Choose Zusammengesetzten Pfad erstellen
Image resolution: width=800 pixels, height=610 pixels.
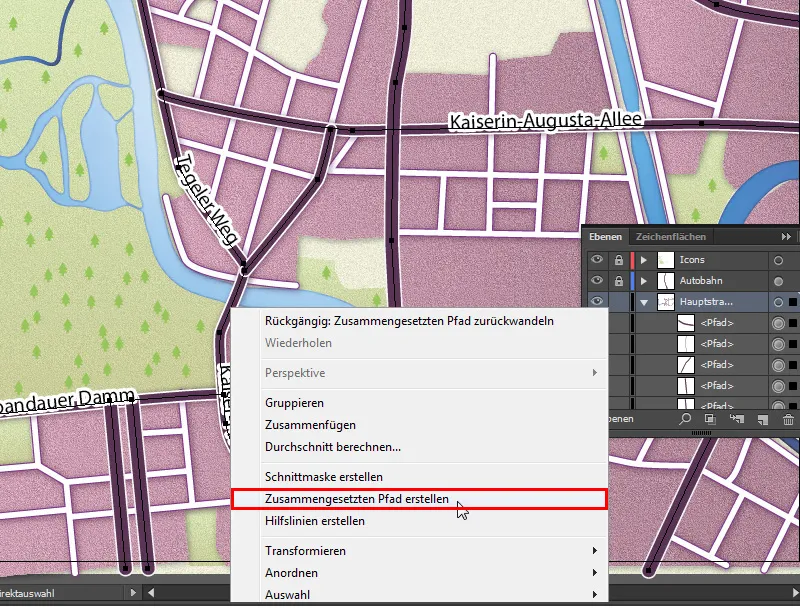coord(420,499)
